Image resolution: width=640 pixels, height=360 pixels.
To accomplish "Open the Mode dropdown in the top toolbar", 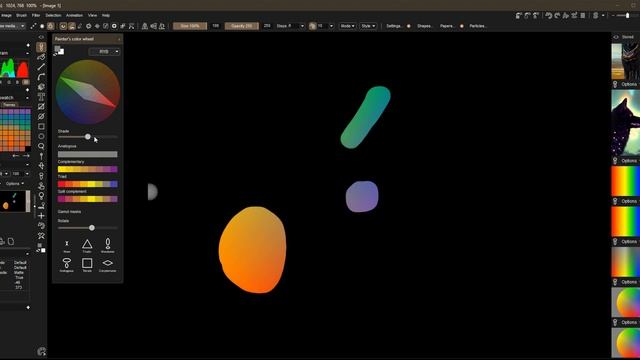I will tap(347, 26).
